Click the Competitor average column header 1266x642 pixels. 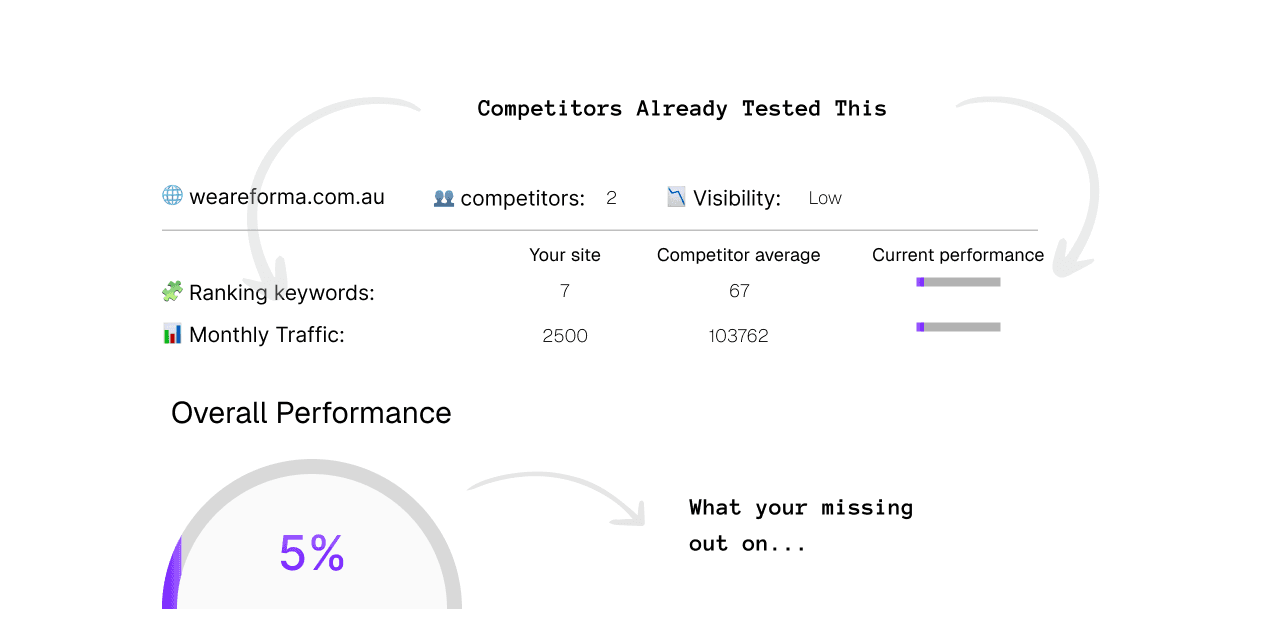pos(738,255)
